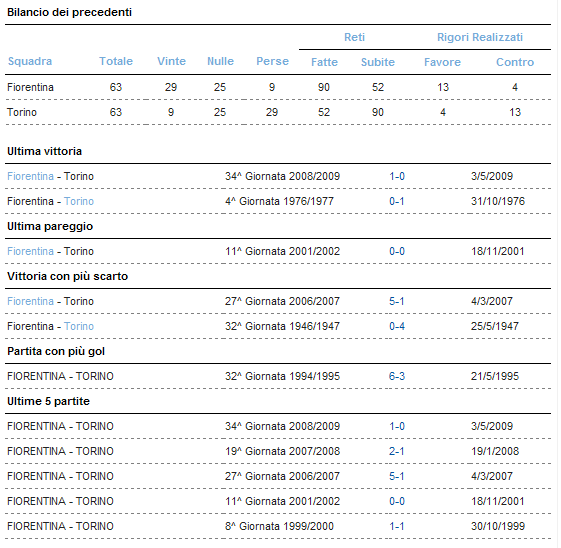Click the Ultime 5 partite heading
561x548 pixels.
pyautogui.click(x=48, y=401)
